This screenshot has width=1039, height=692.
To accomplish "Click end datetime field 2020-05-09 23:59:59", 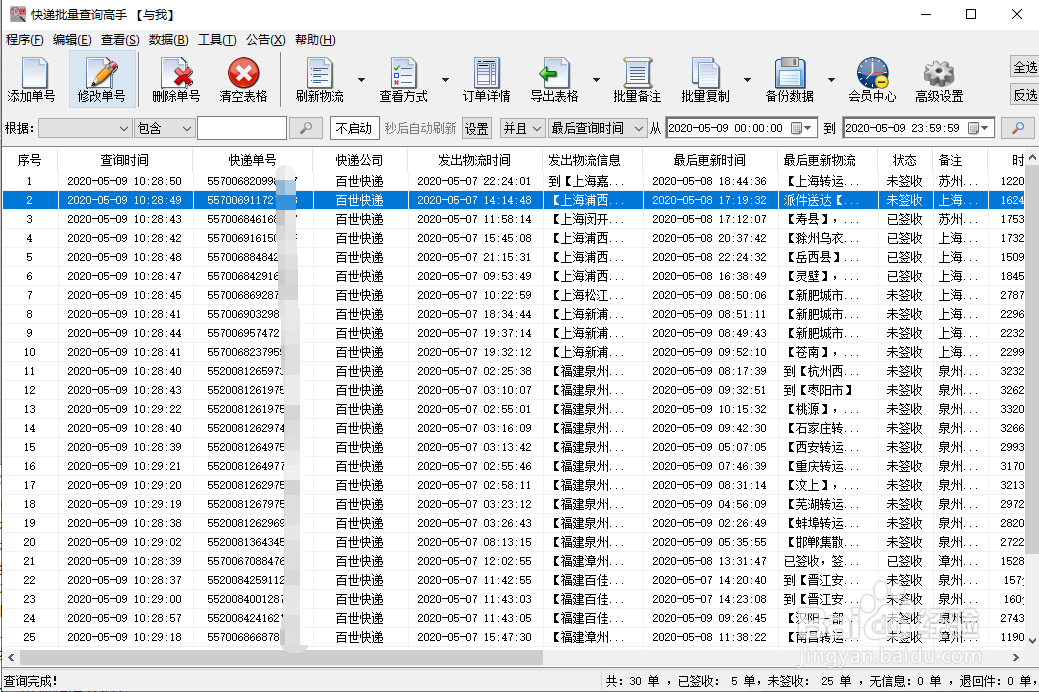I will point(904,128).
